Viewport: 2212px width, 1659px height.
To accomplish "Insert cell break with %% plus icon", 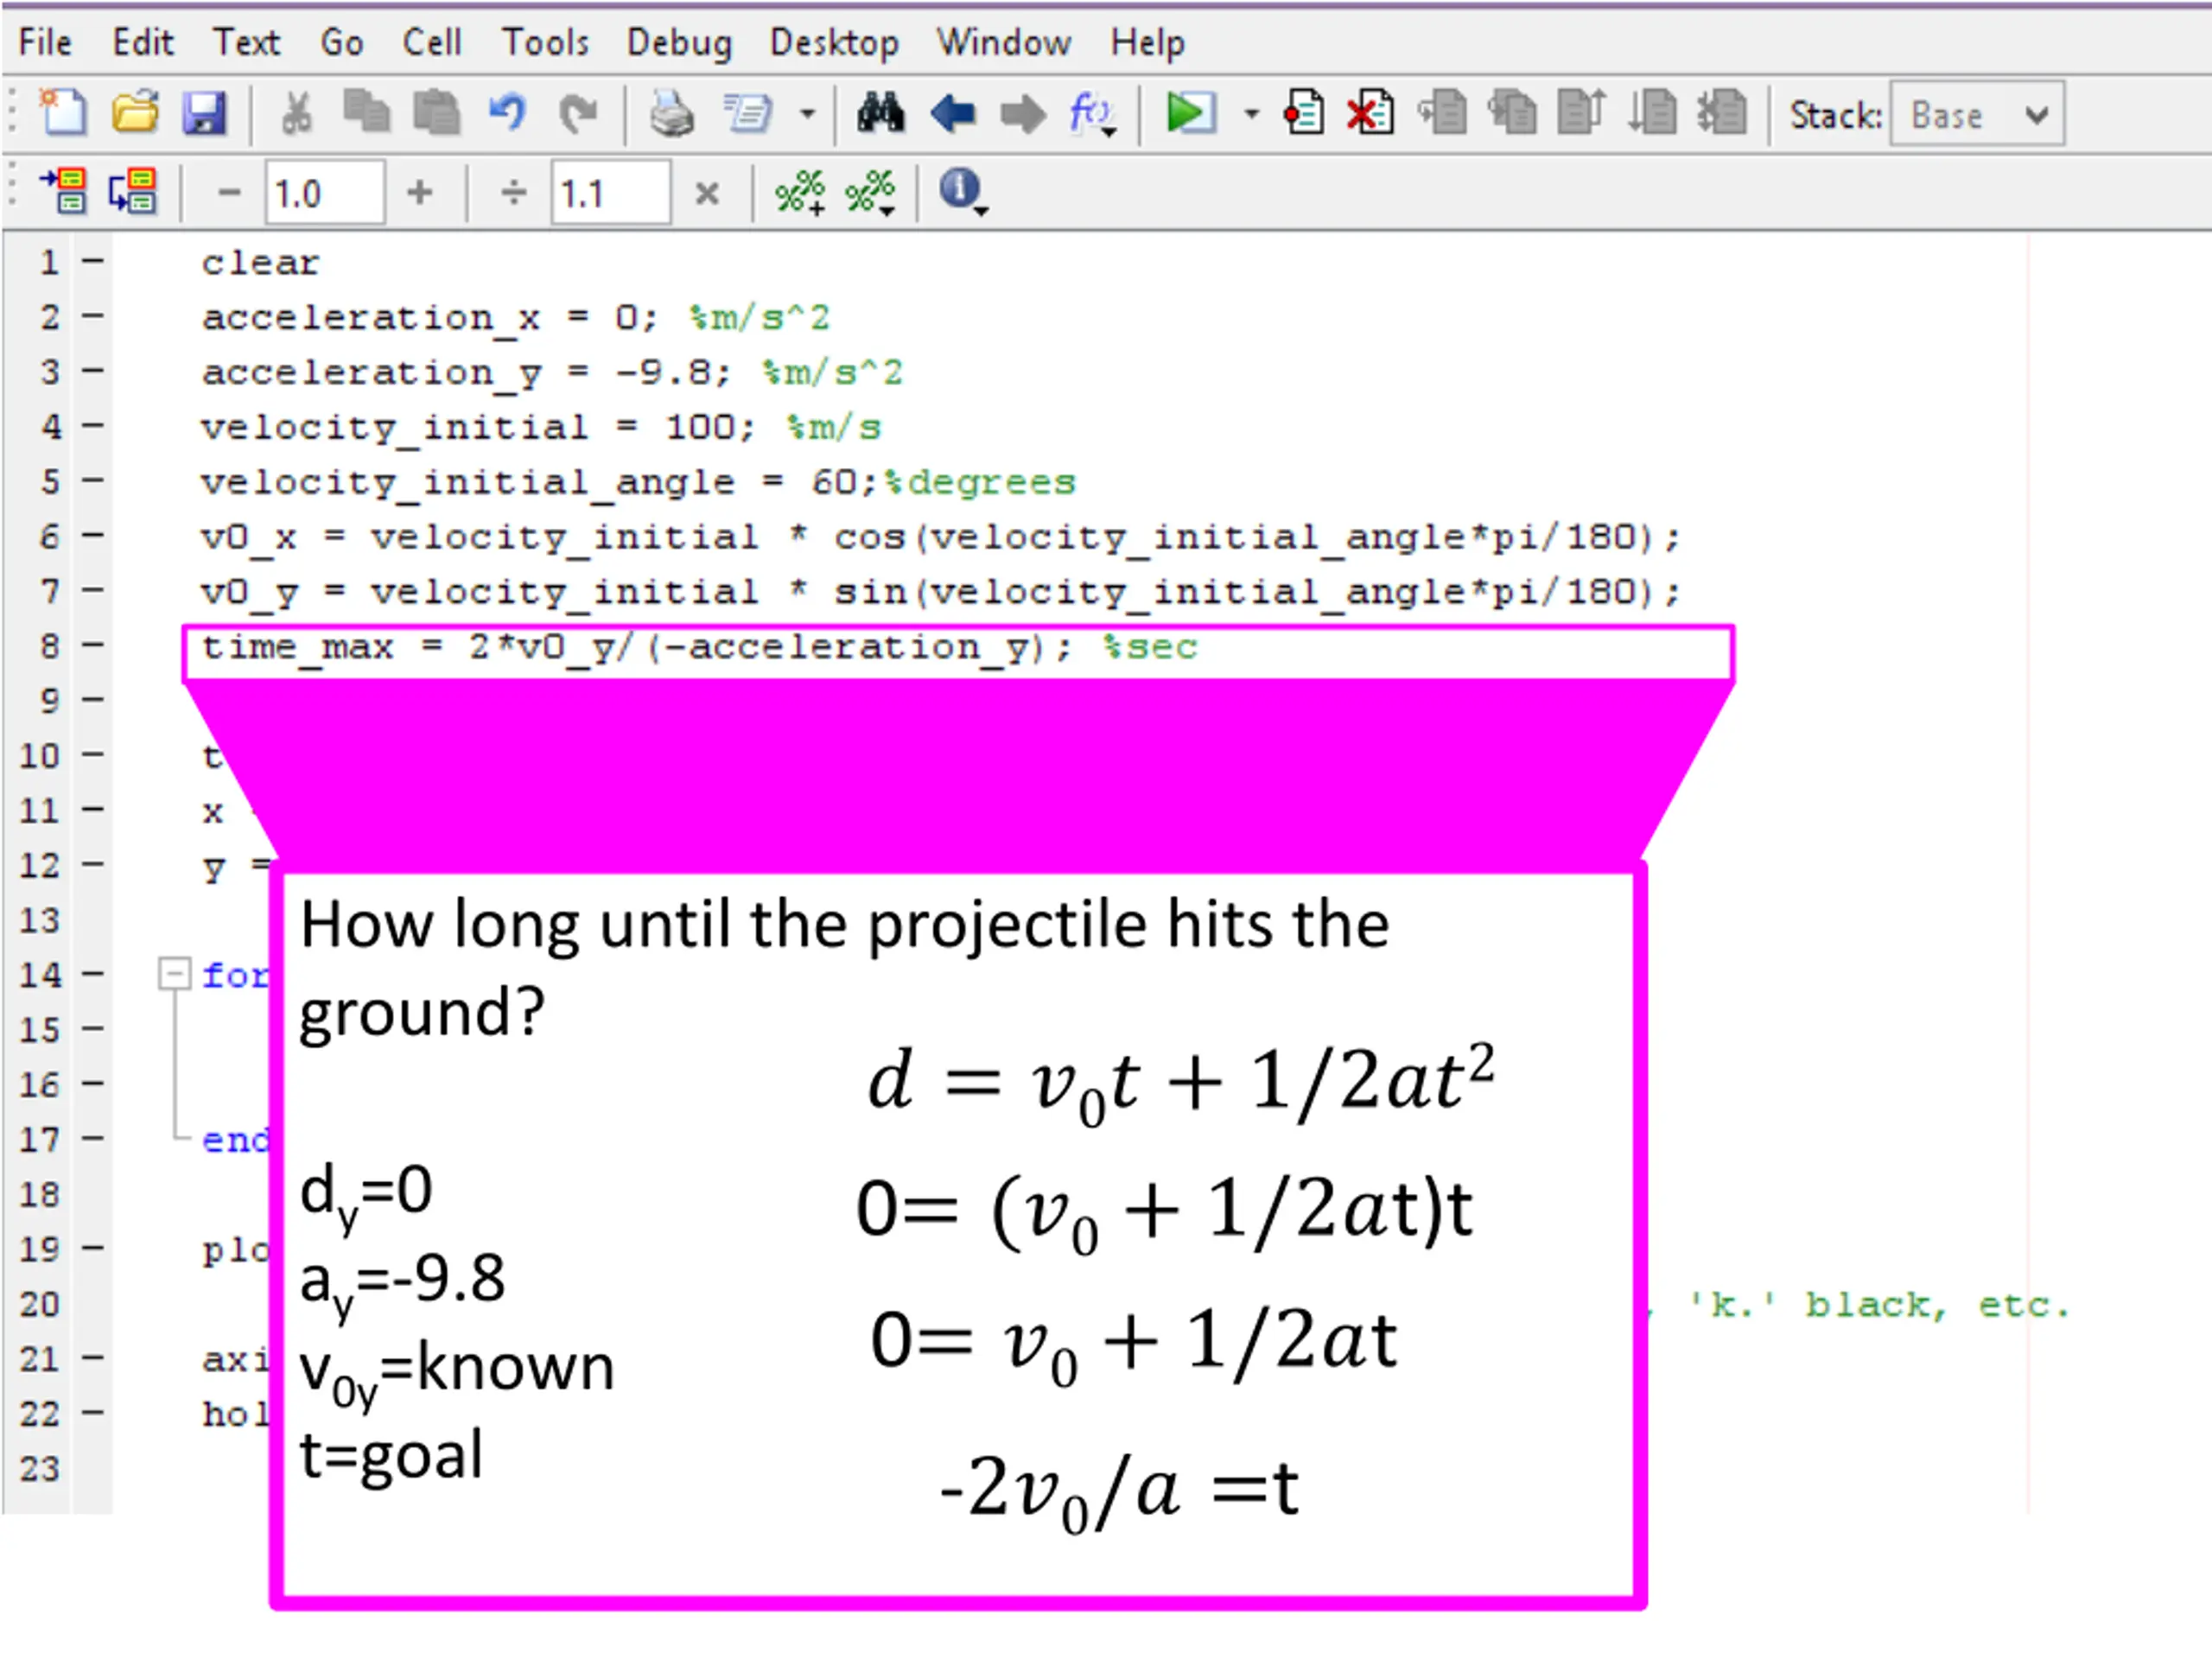I will click(x=800, y=192).
